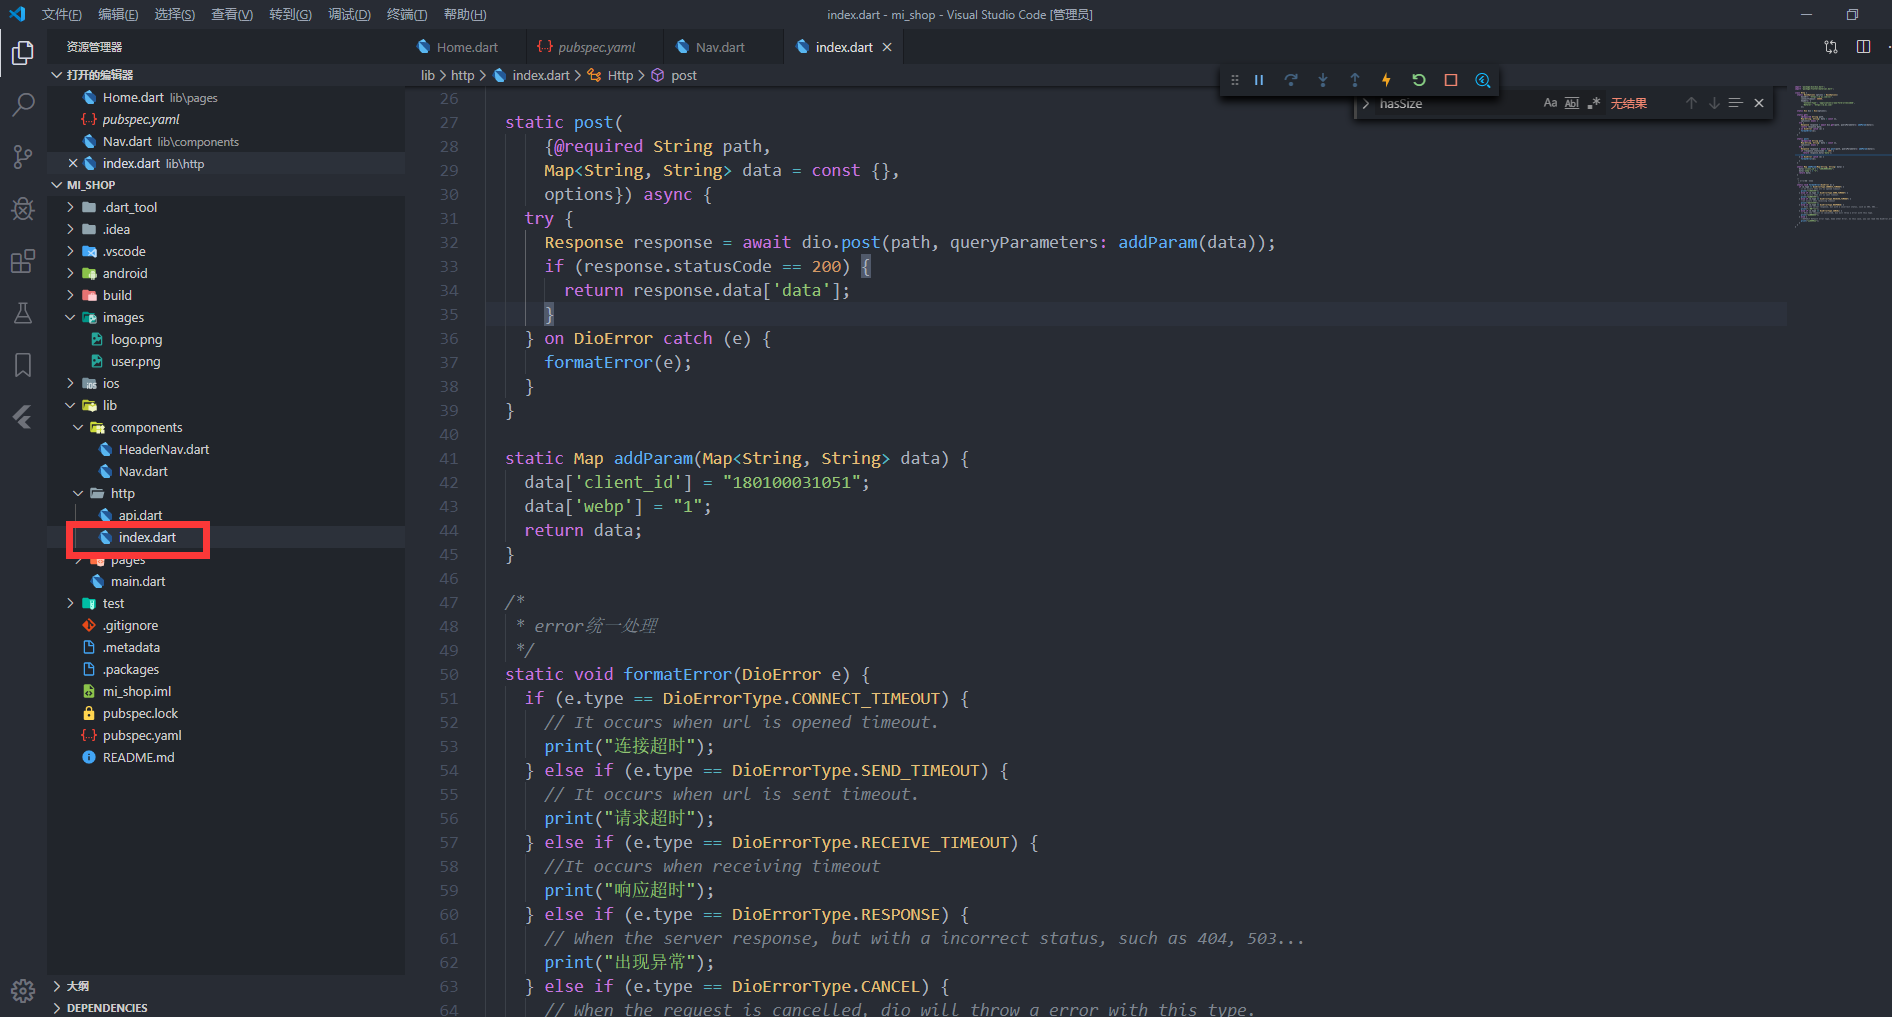Toggle Use Regular Expression in find widget
1892x1017 pixels.
[1594, 103]
